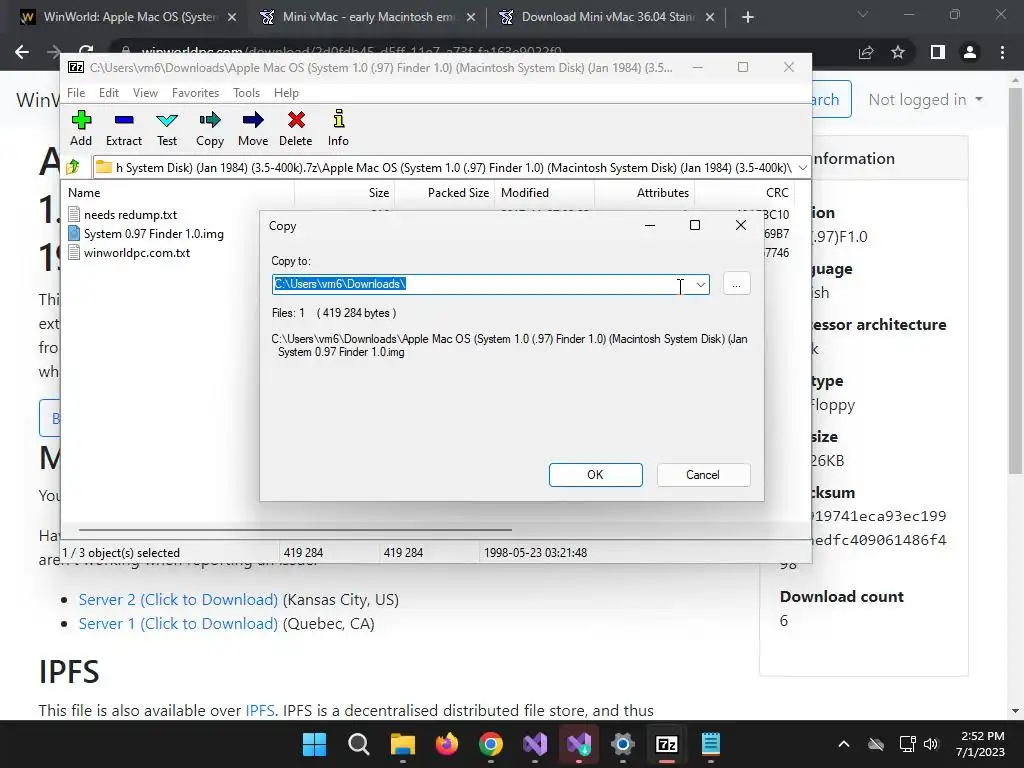Open a new Chrome tab
The height and width of the screenshot is (768, 1024).
tap(748, 17)
